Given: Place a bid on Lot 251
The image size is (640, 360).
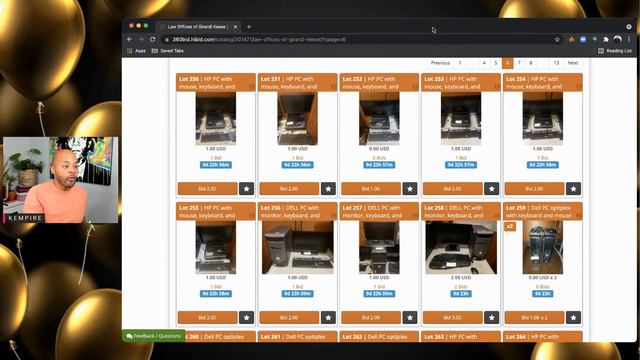Looking at the screenshot, I should click(289, 189).
